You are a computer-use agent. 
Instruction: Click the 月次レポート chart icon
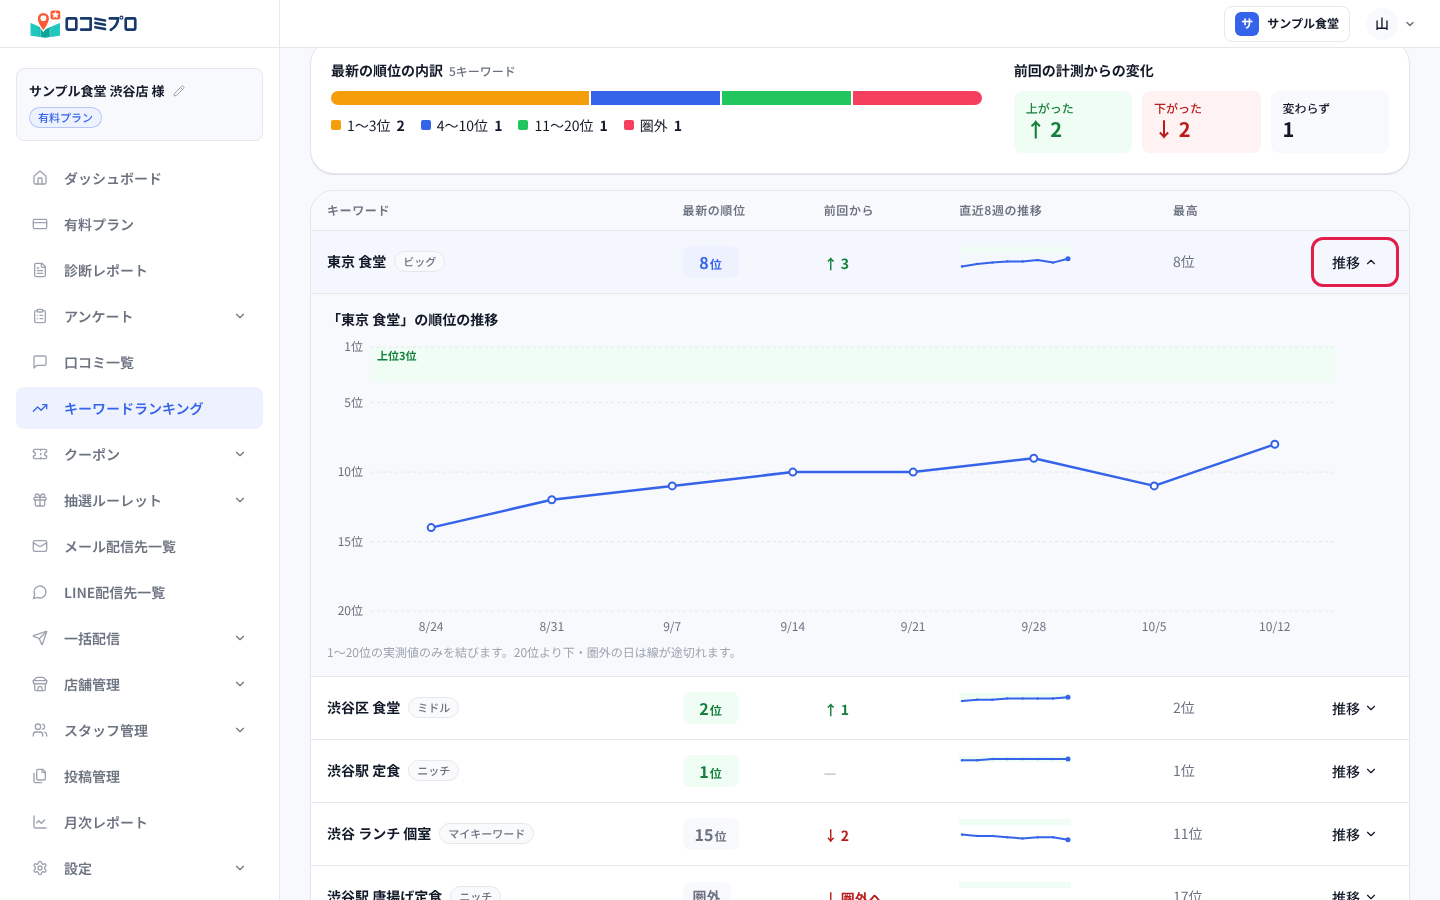coord(40,822)
